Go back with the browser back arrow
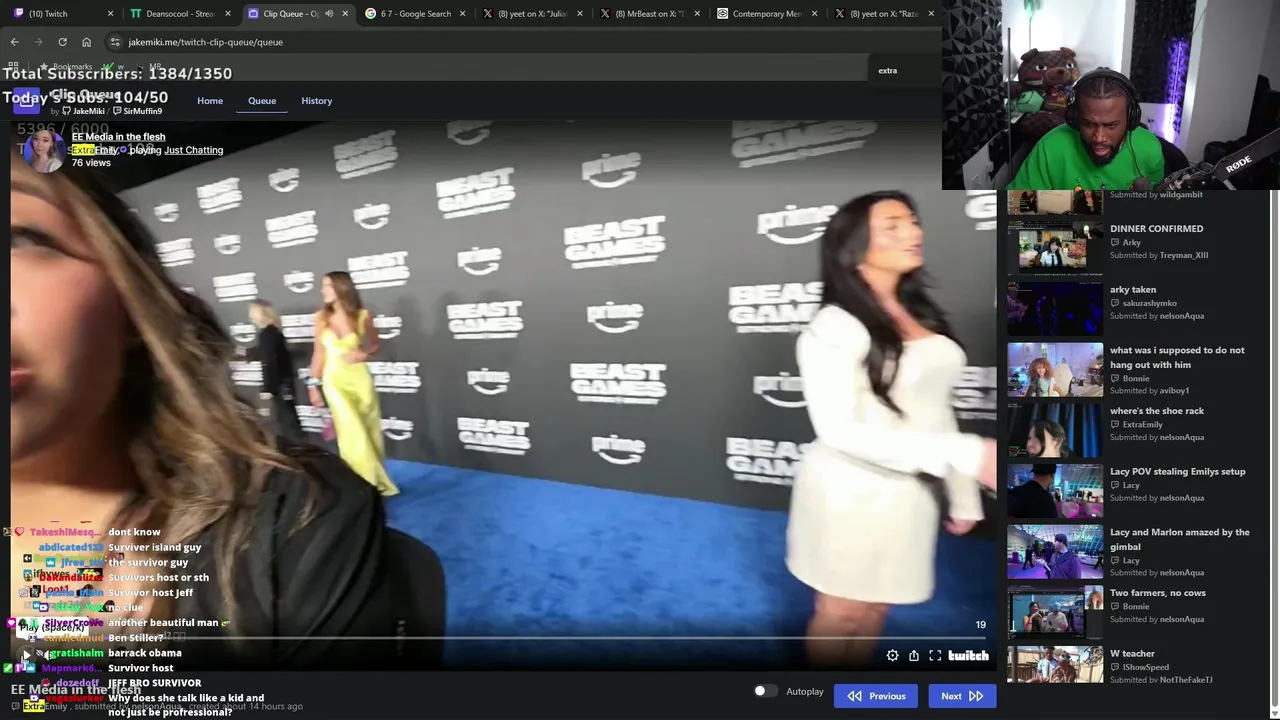1280x720 pixels. [14, 42]
